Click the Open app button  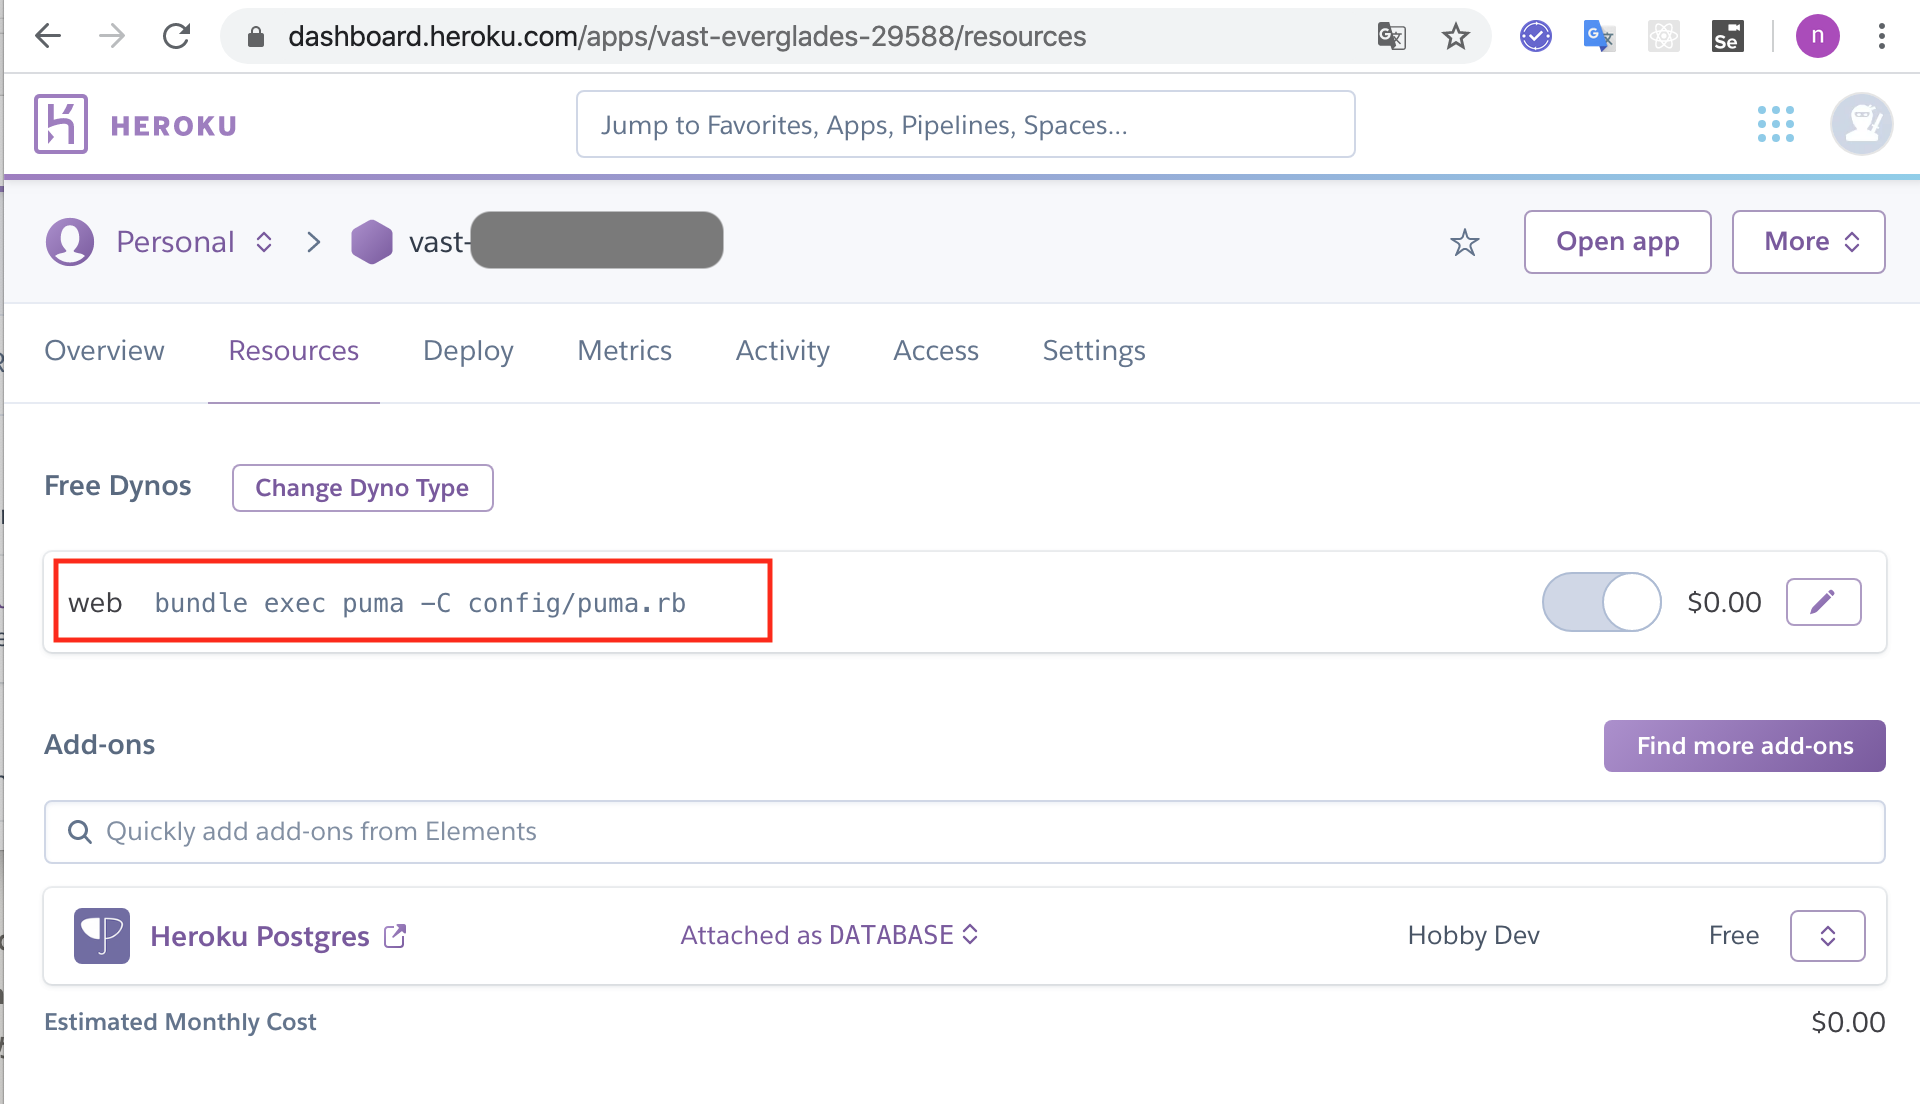pos(1617,242)
